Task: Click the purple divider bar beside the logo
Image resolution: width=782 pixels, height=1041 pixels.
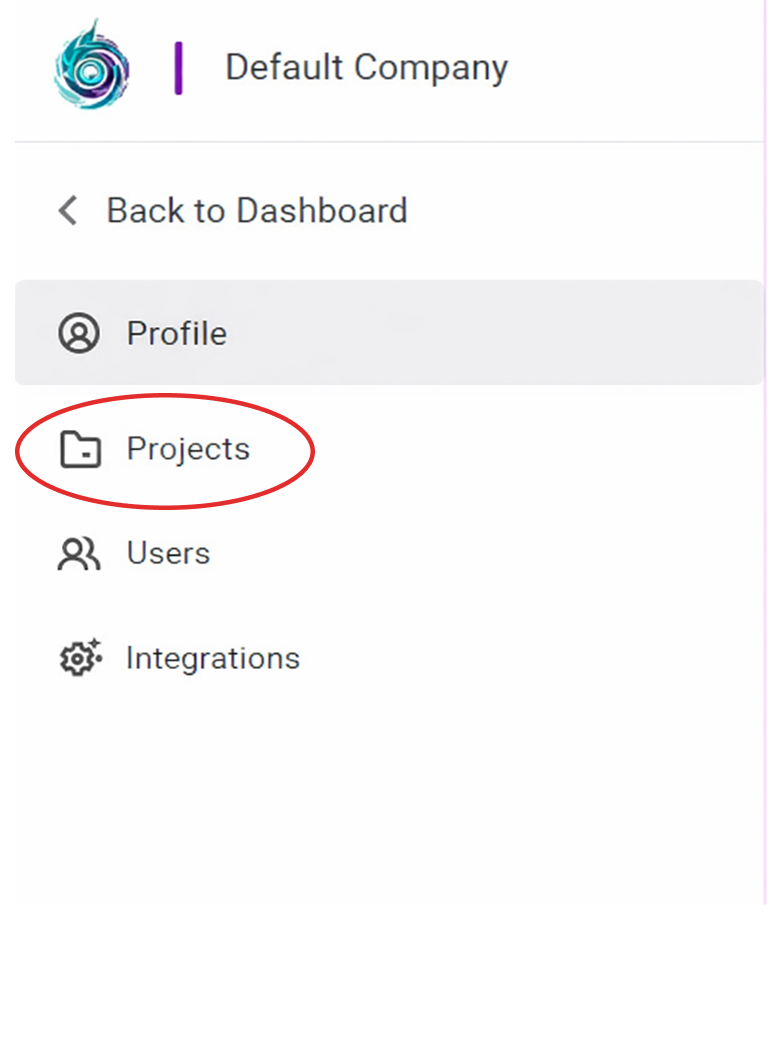Action: [178, 68]
